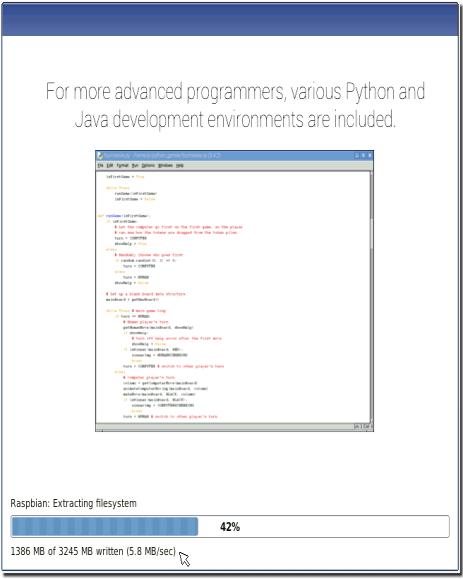The height and width of the screenshot is (579, 463).
Task: Open the File menu in the IDLE screenshot
Action: click(100, 165)
